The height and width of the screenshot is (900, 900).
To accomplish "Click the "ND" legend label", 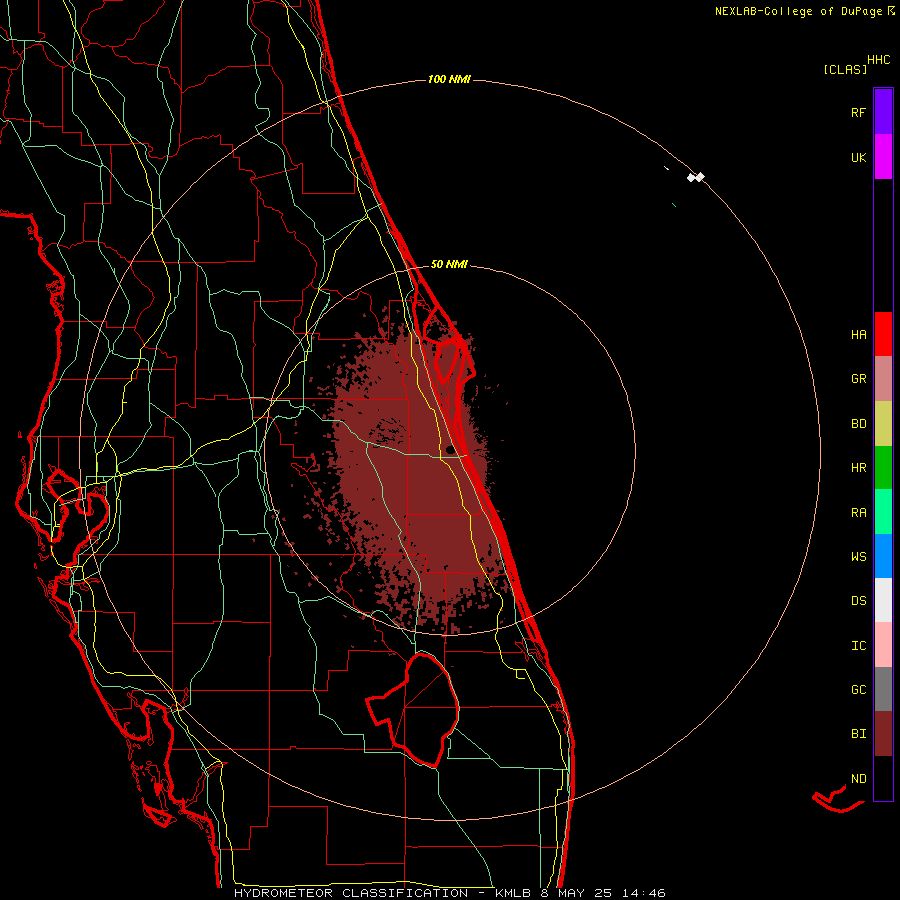I will coord(858,779).
